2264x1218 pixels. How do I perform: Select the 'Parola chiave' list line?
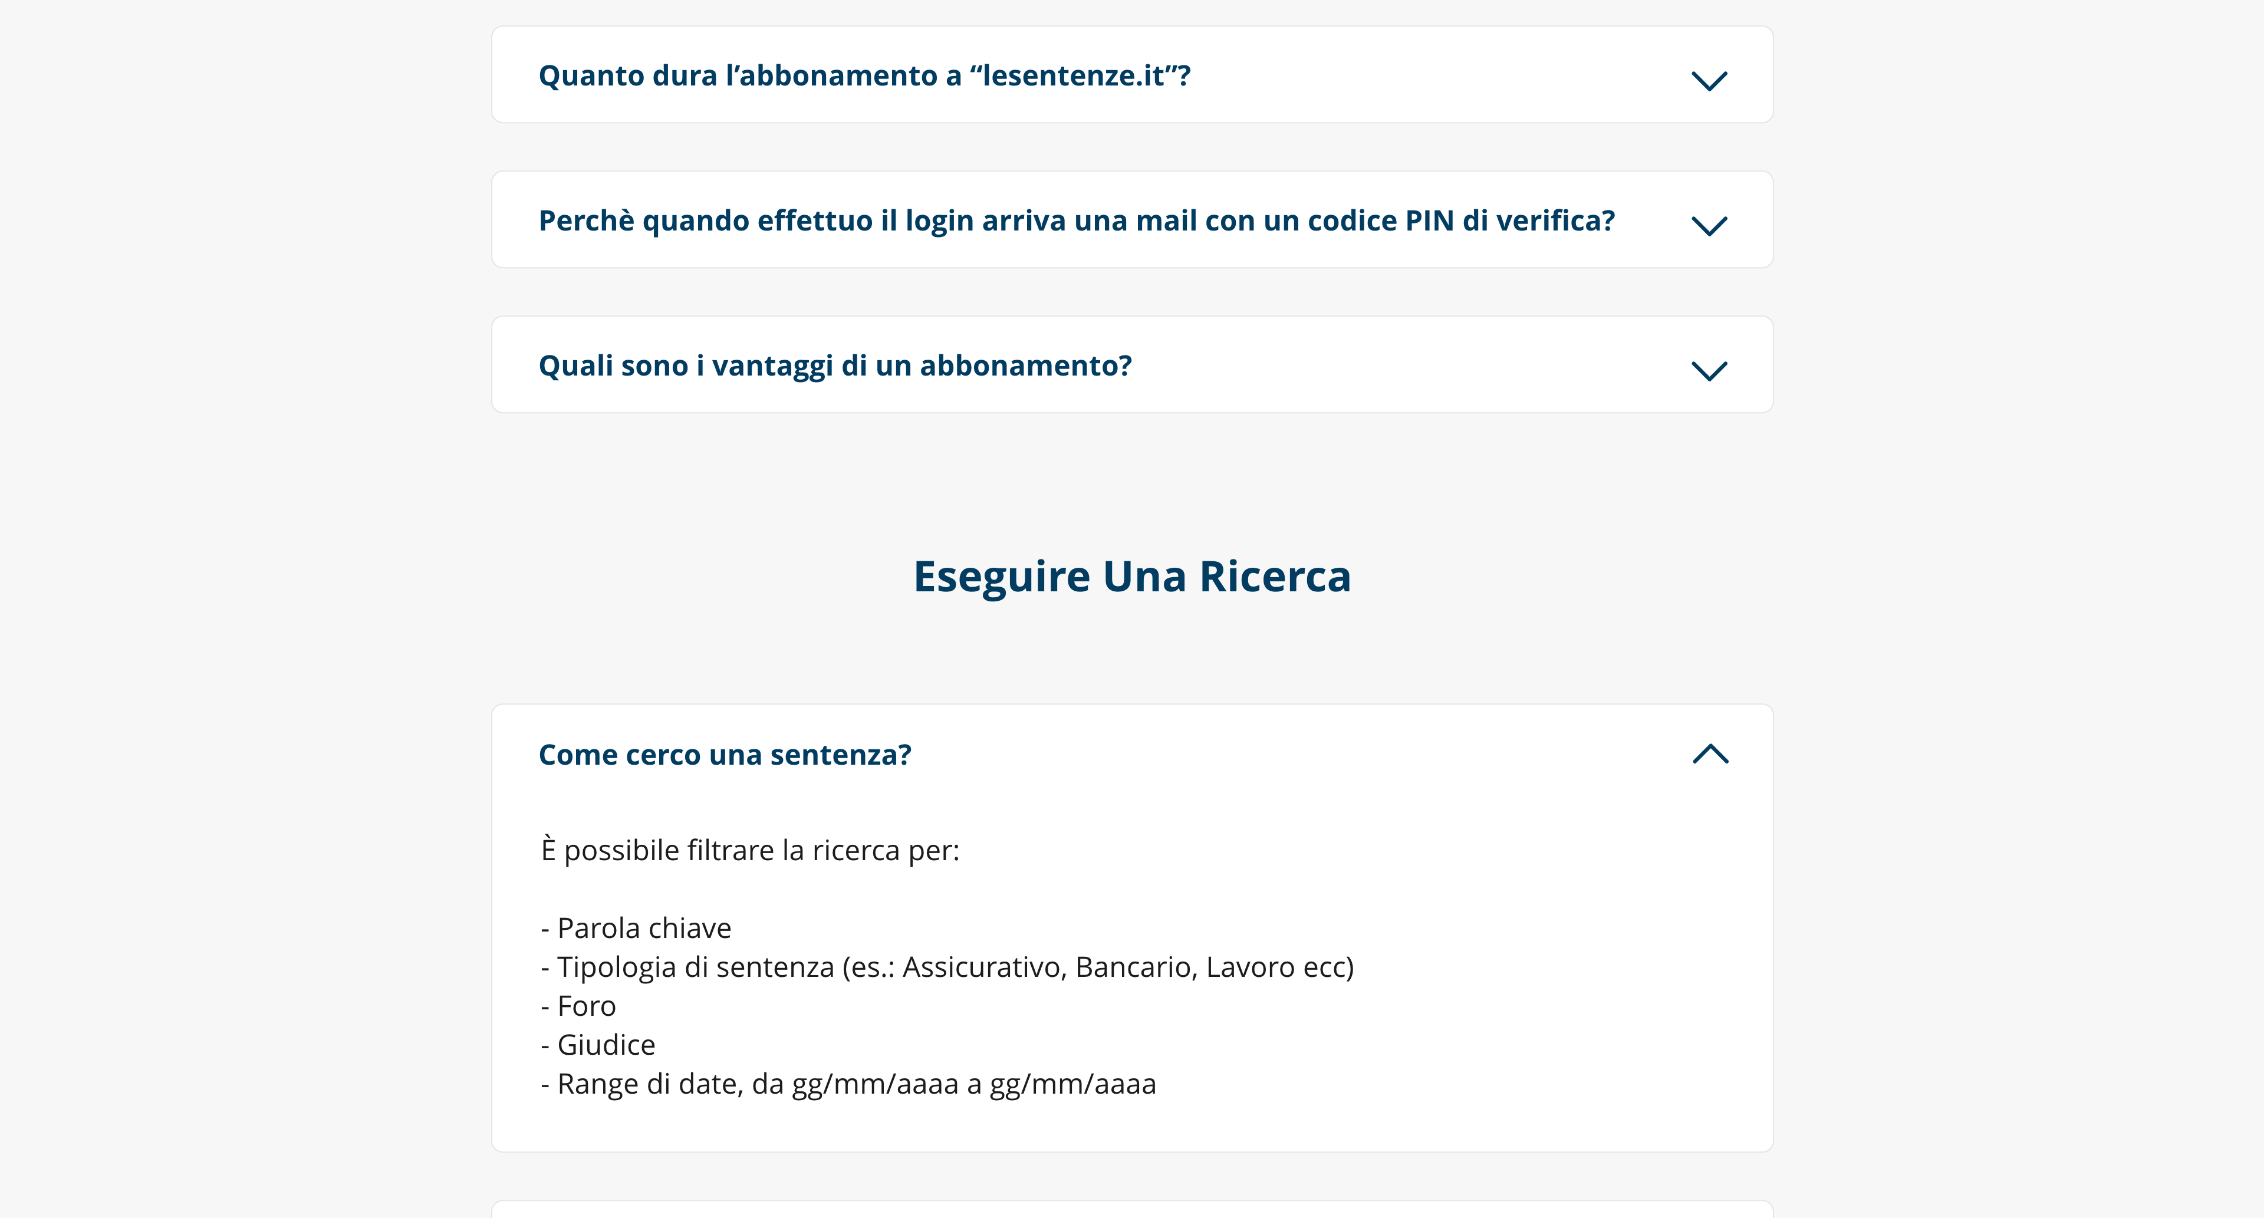636,928
